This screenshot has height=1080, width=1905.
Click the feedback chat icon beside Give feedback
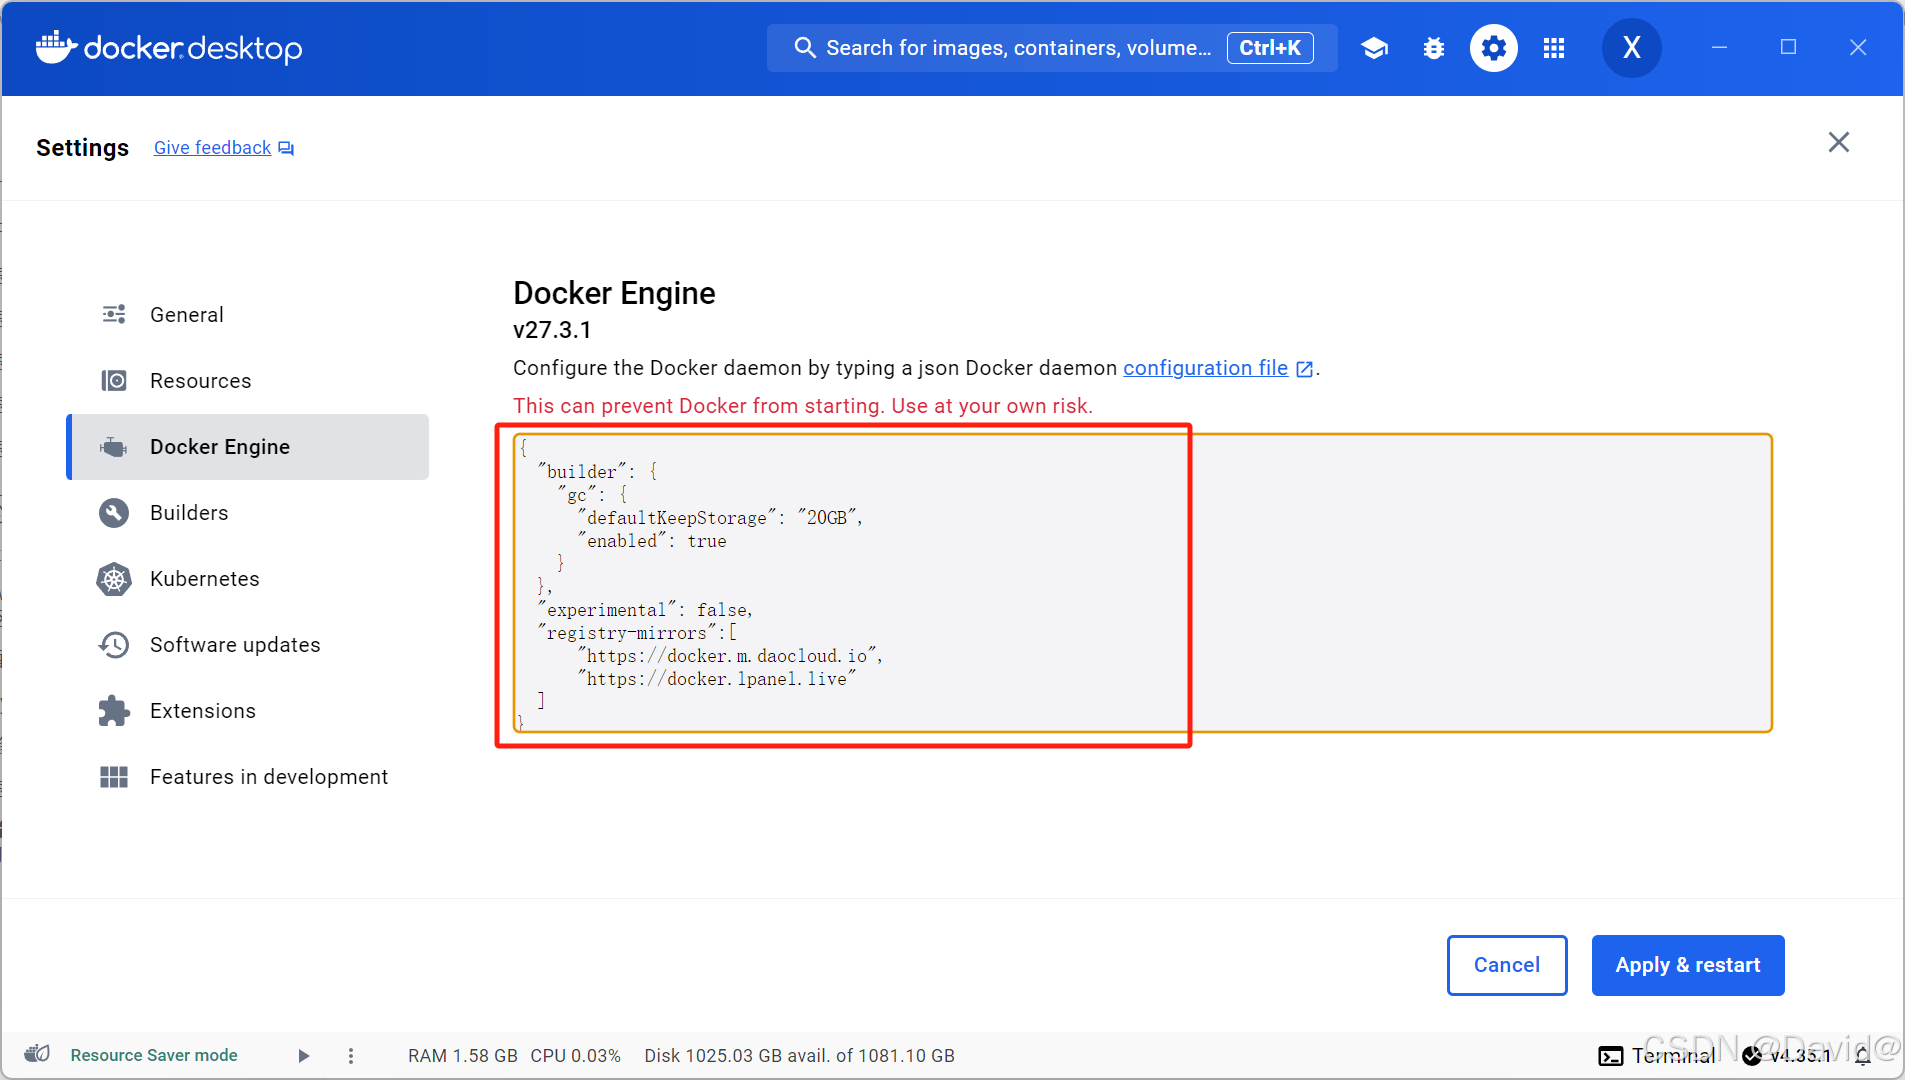286,148
